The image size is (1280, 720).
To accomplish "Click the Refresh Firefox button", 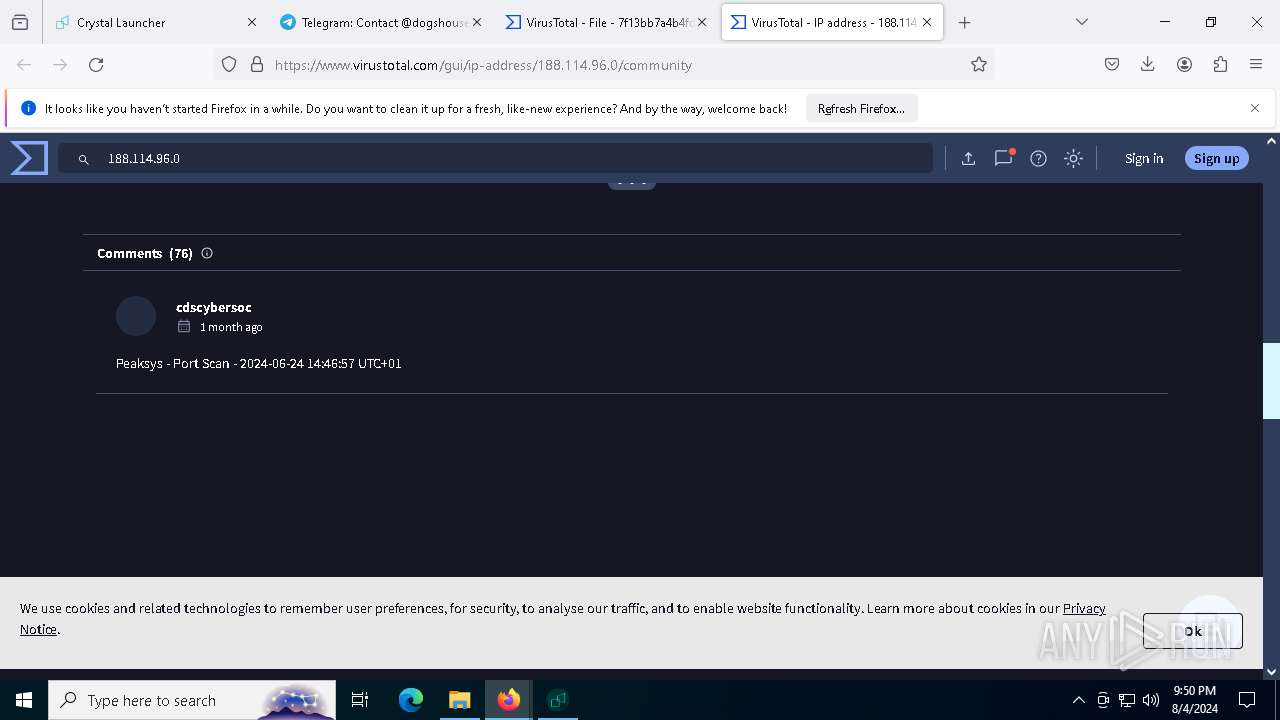I will (861, 108).
